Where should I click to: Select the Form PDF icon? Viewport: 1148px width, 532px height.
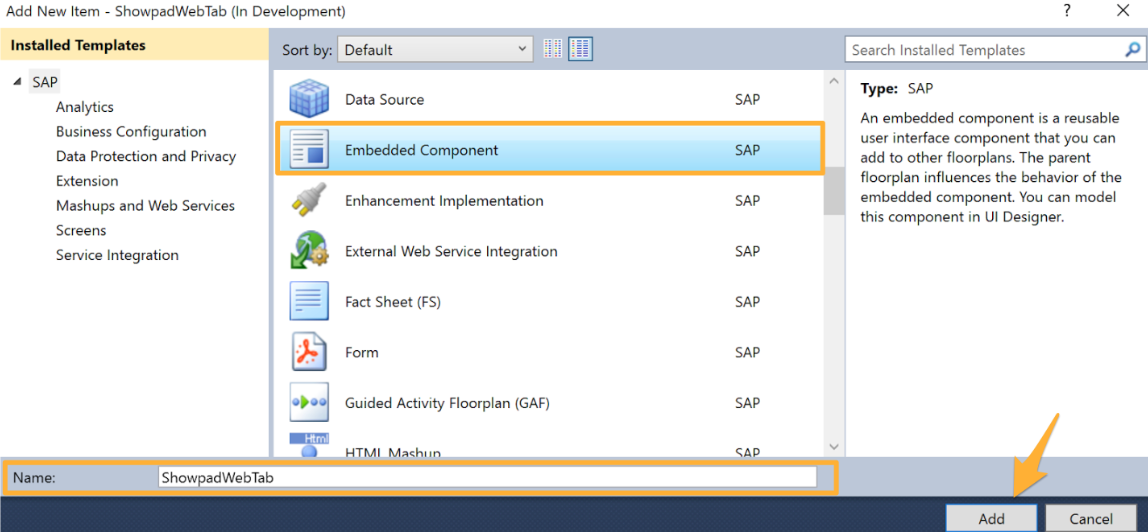click(308, 352)
